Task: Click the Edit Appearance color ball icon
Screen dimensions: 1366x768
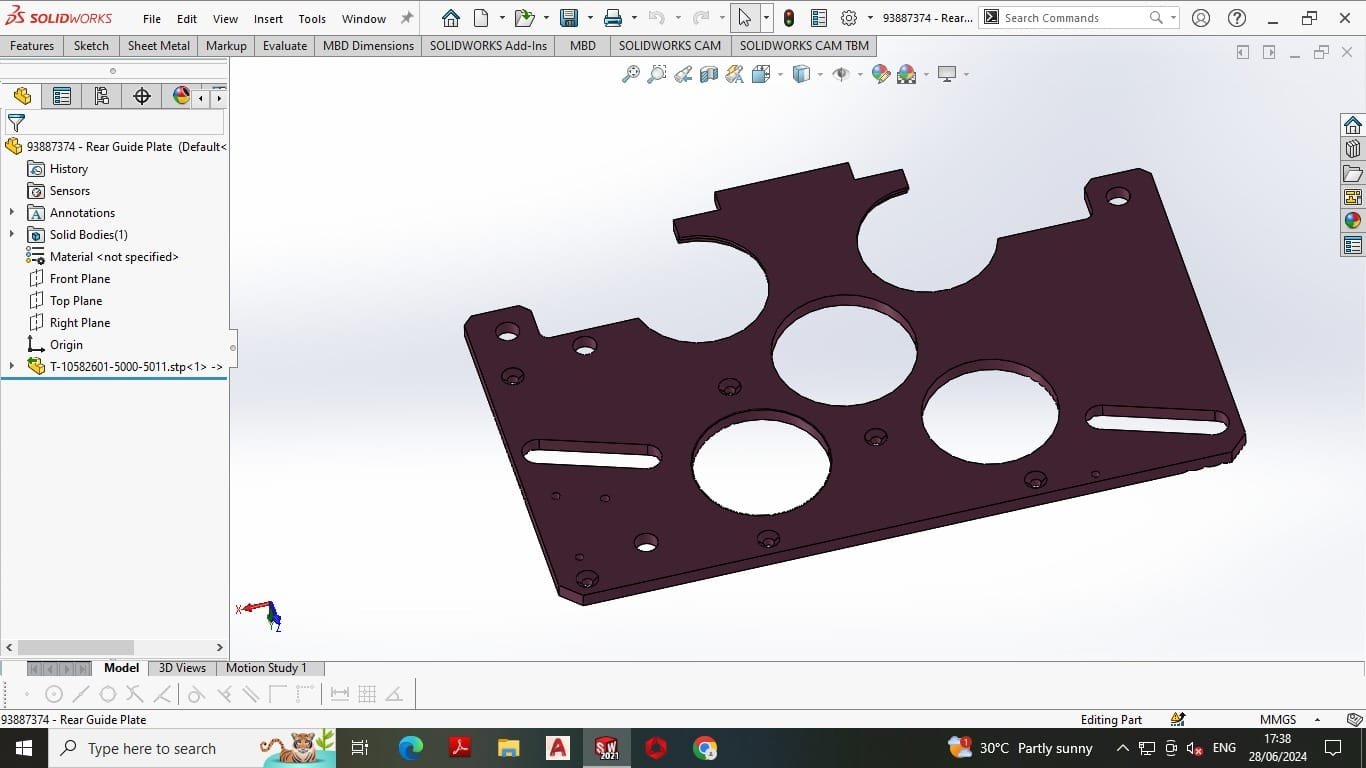Action: point(880,74)
